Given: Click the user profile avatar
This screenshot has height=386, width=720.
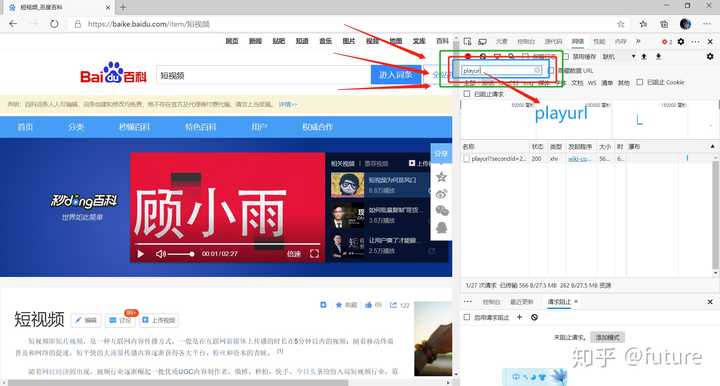Looking at the screenshot, I should click(x=686, y=24).
